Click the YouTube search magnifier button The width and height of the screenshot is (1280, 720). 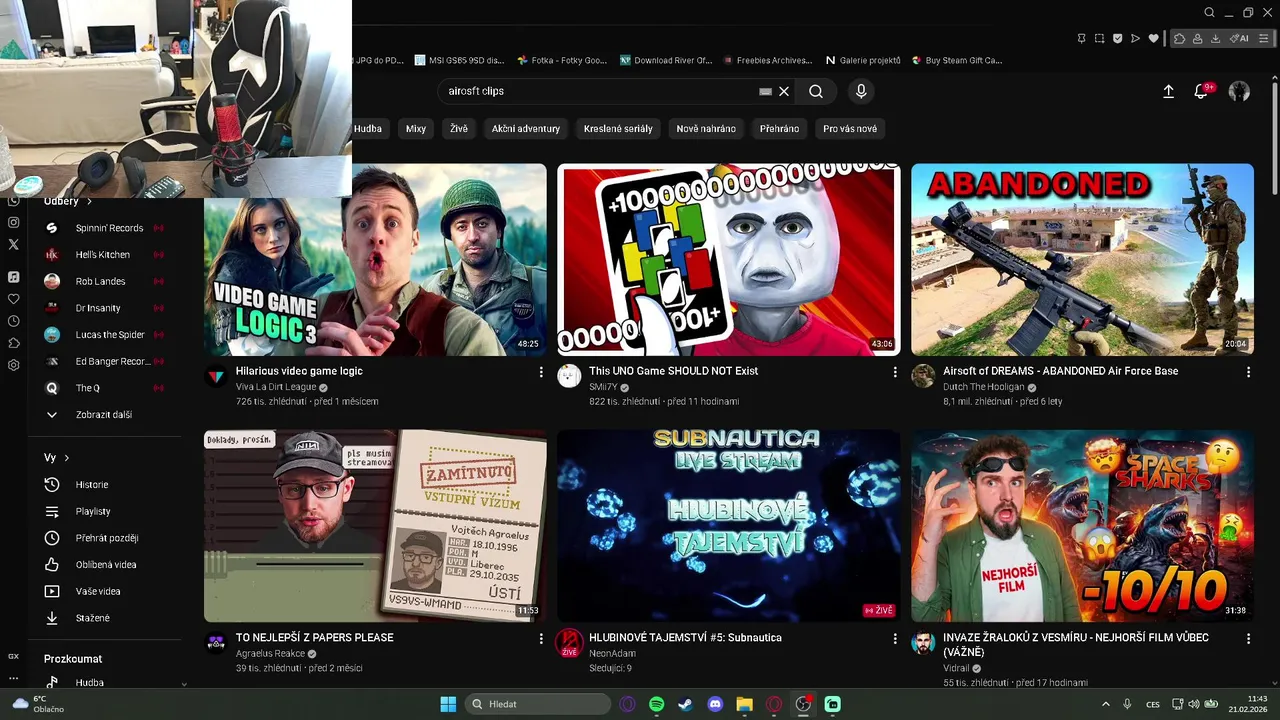point(816,91)
